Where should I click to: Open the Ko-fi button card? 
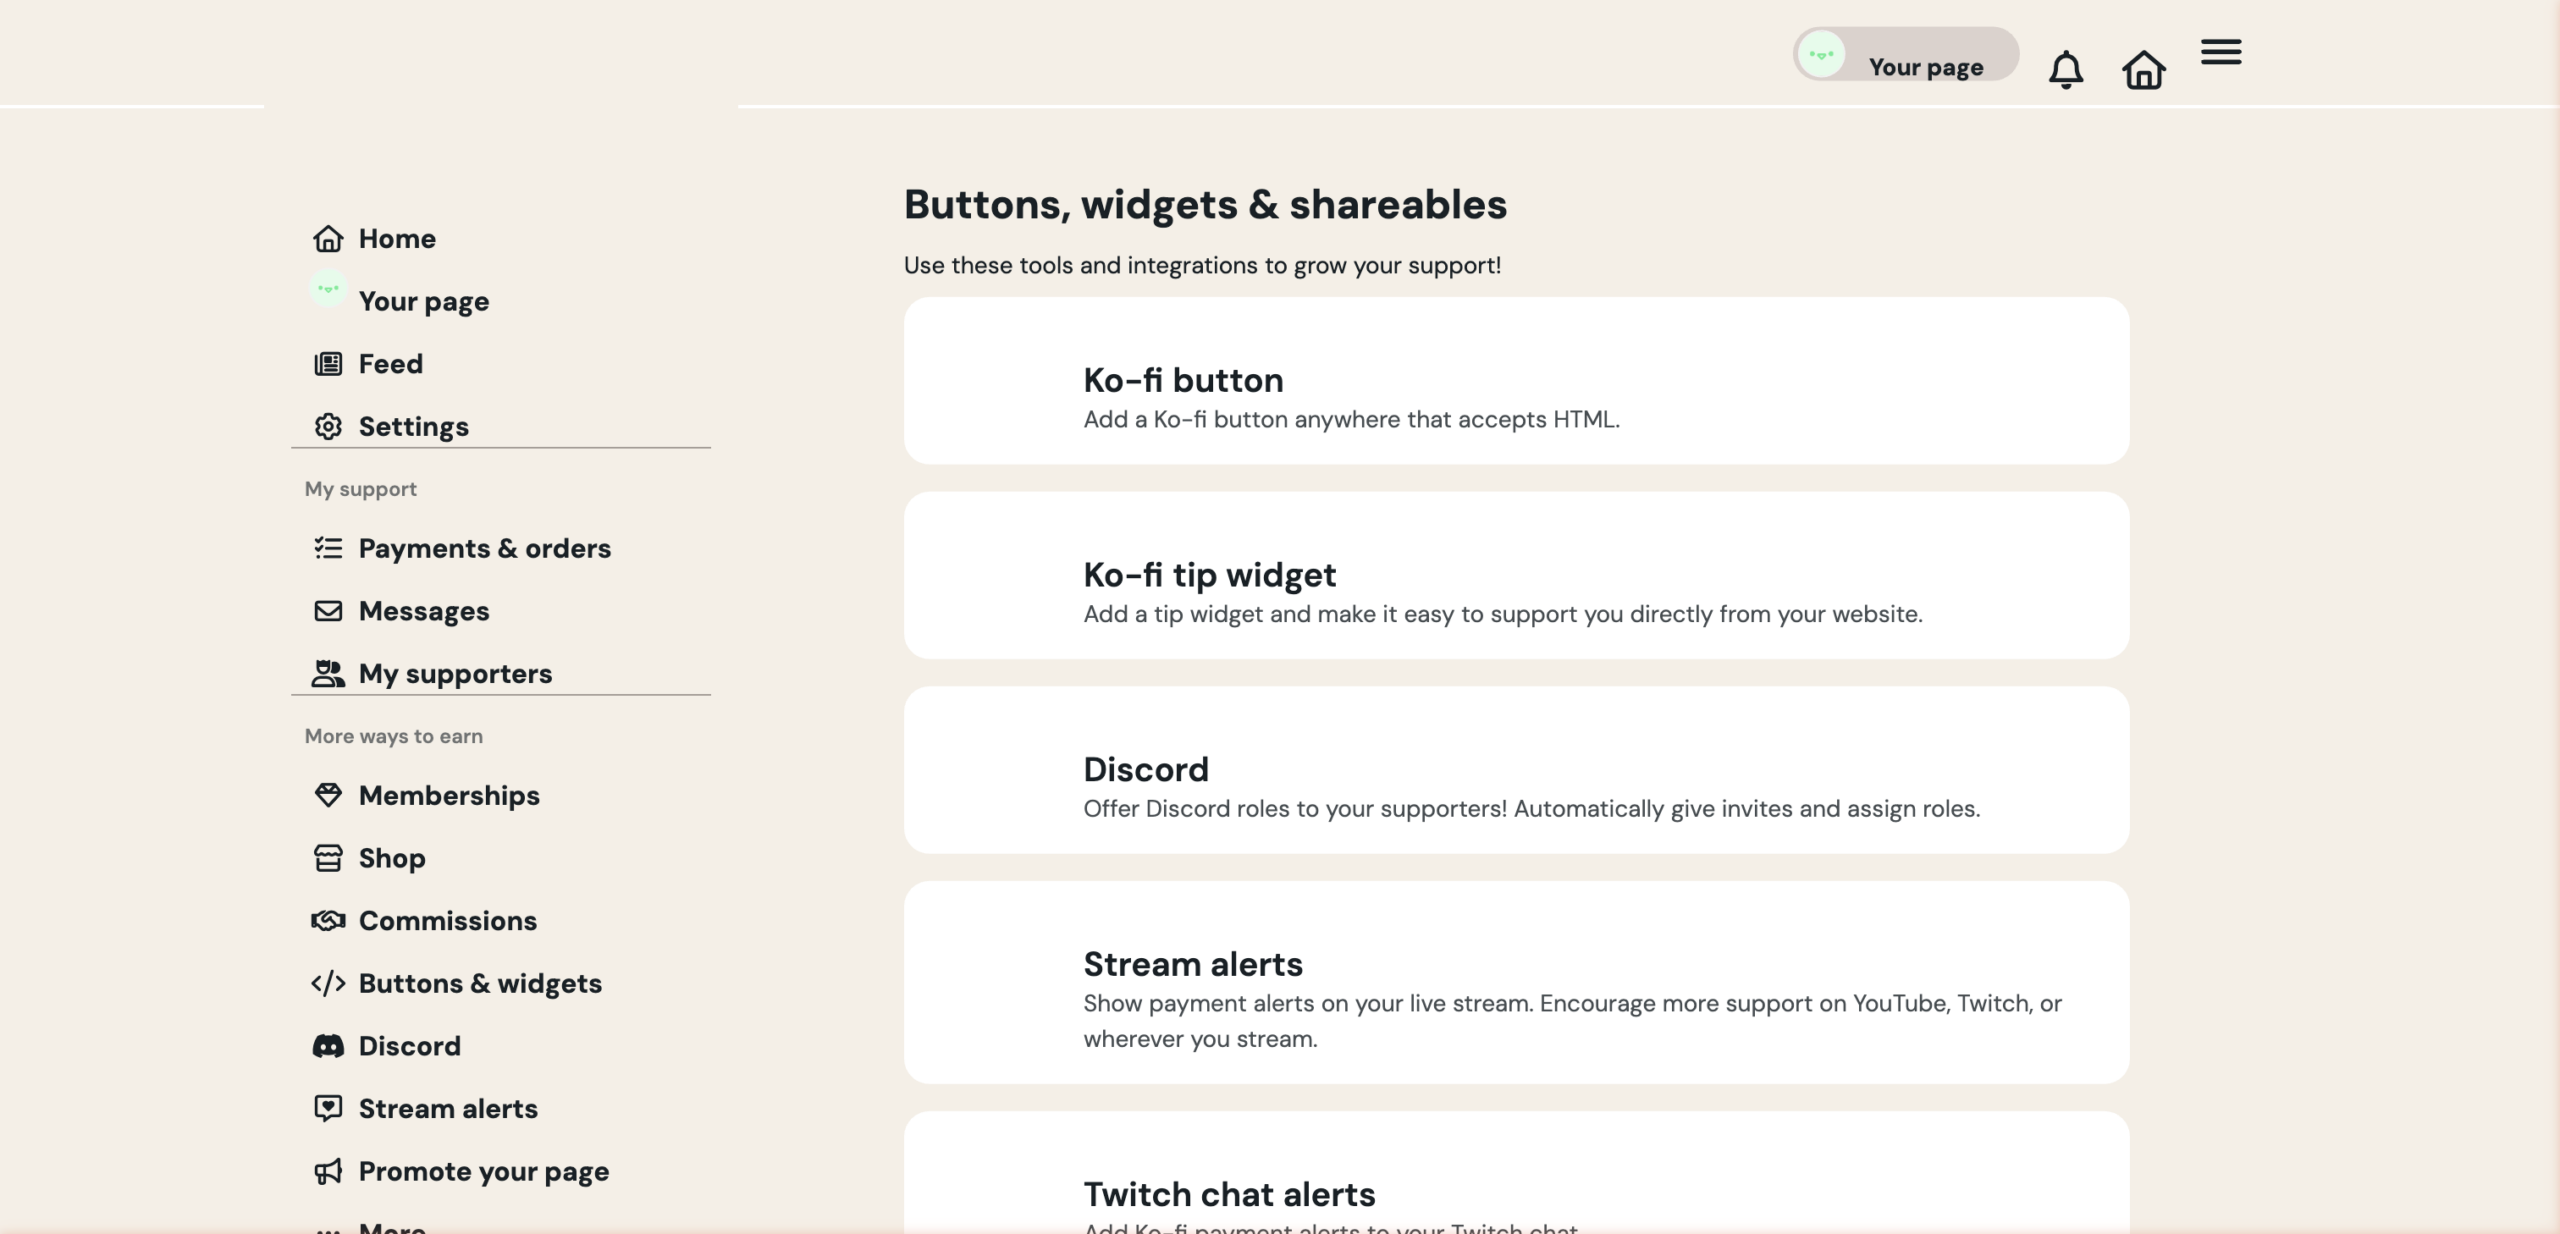pyautogui.click(x=1516, y=380)
